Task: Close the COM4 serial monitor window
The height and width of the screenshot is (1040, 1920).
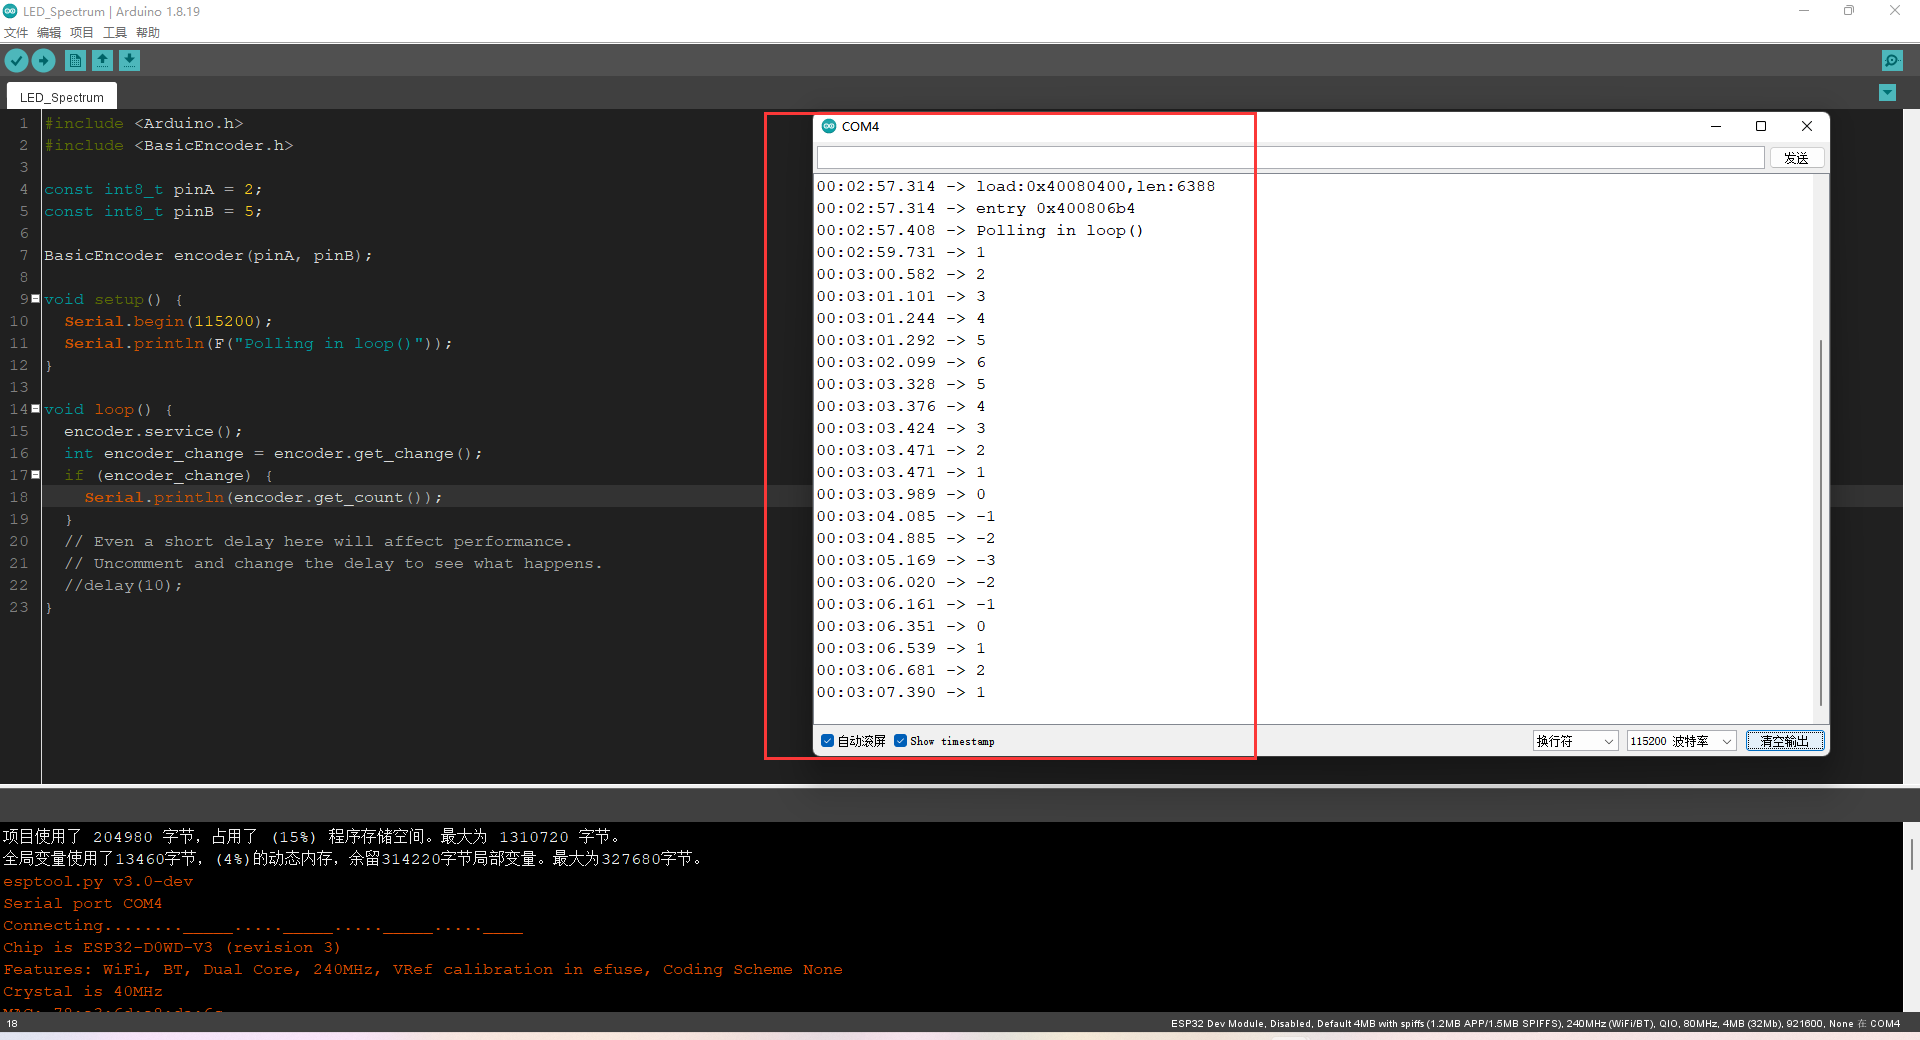Action: [x=1807, y=126]
